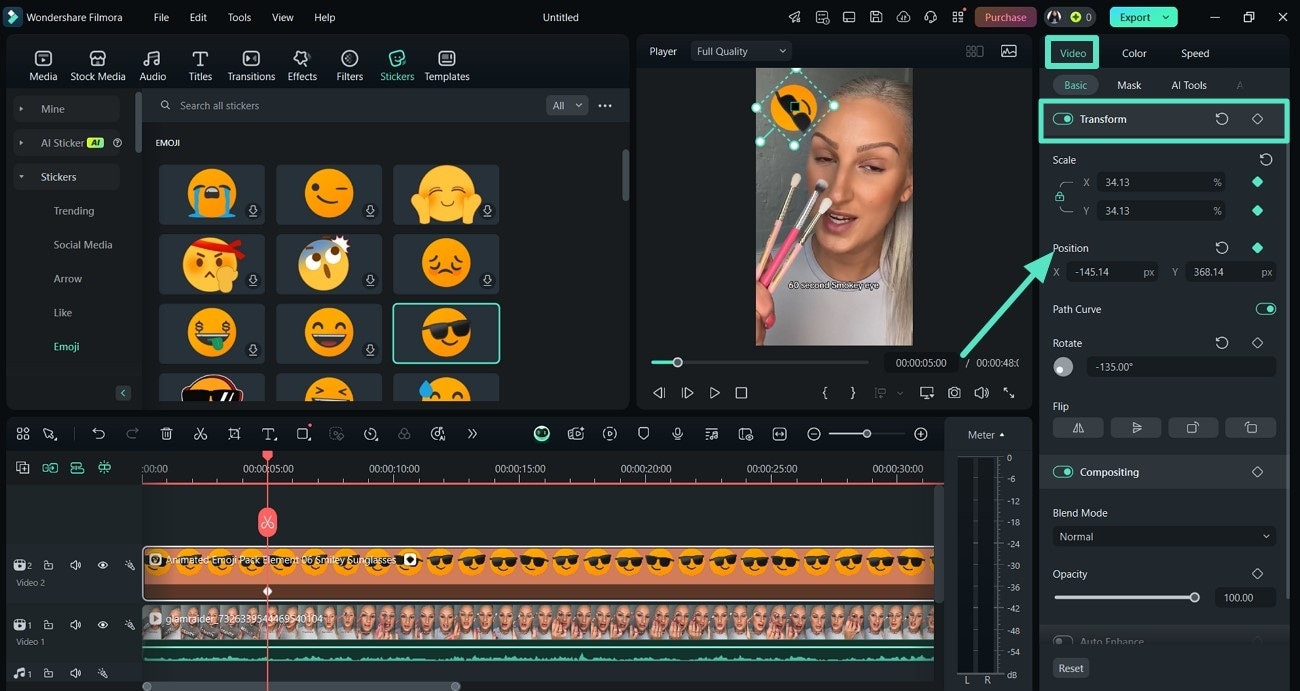Switch to the Color tab

point(1134,53)
